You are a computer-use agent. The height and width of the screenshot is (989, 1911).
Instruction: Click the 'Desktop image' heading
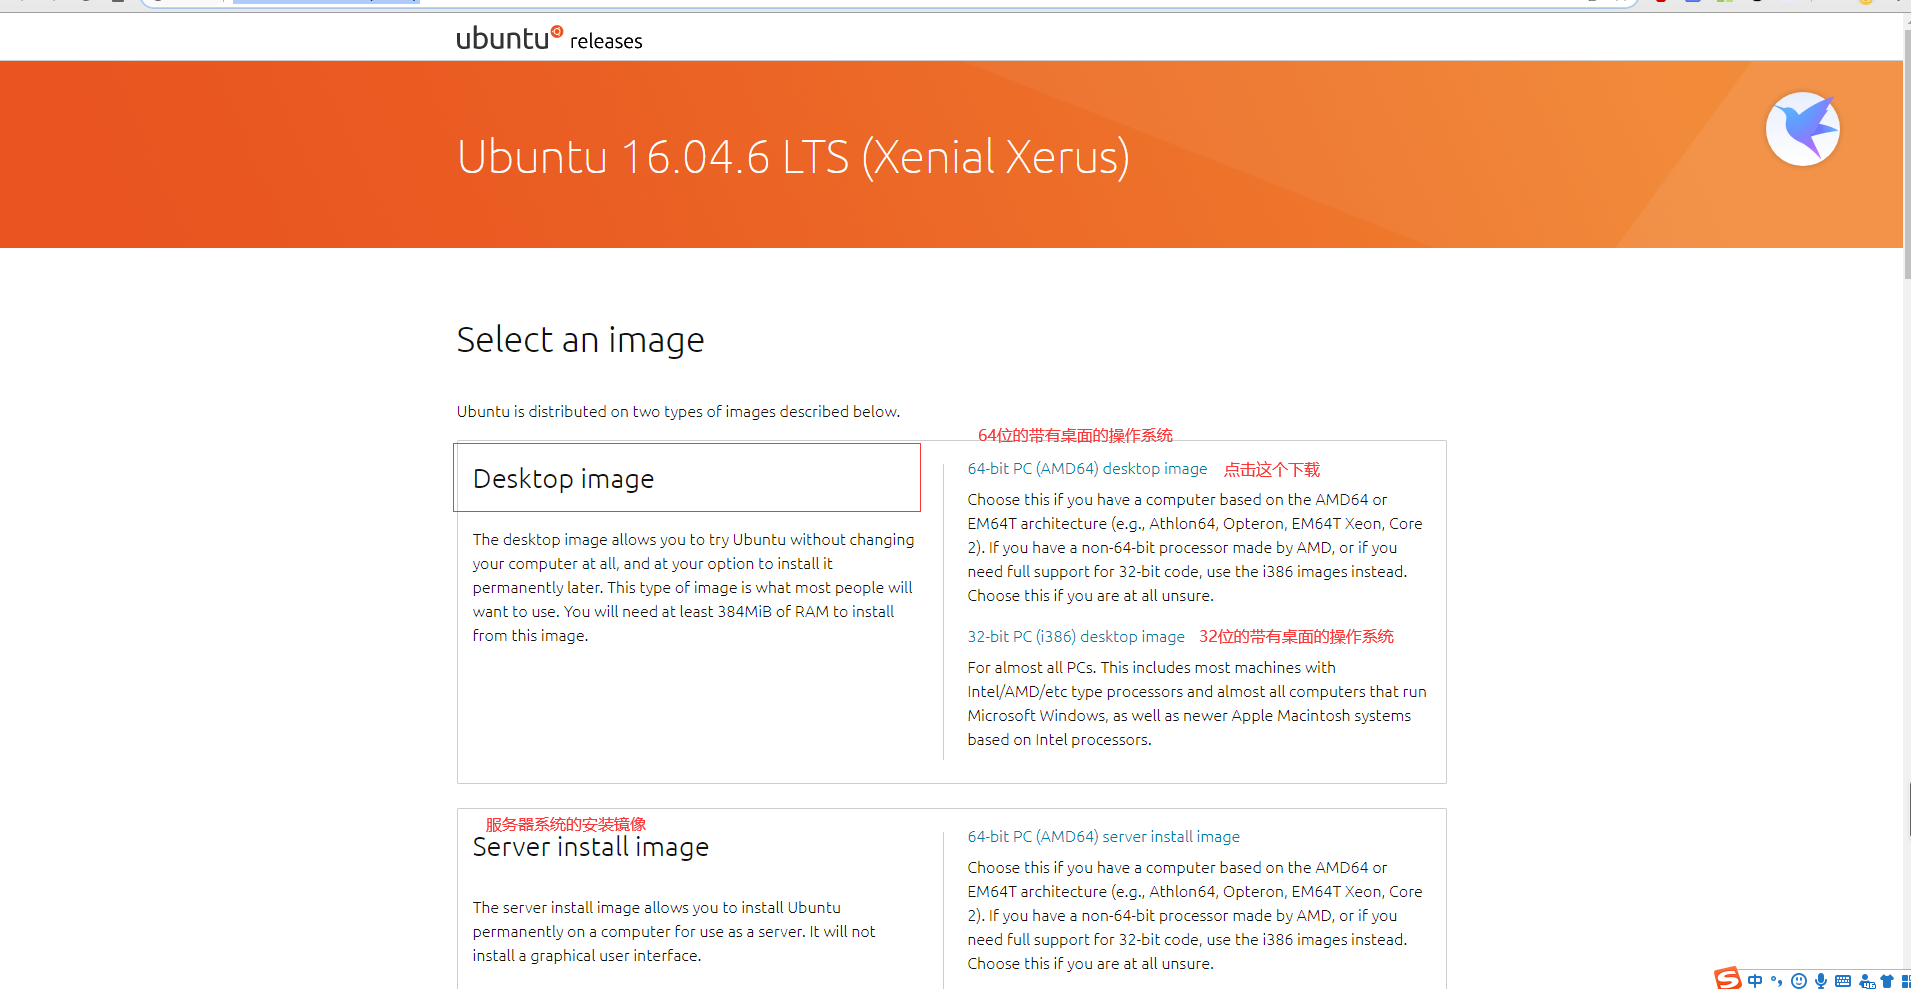[563, 479]
